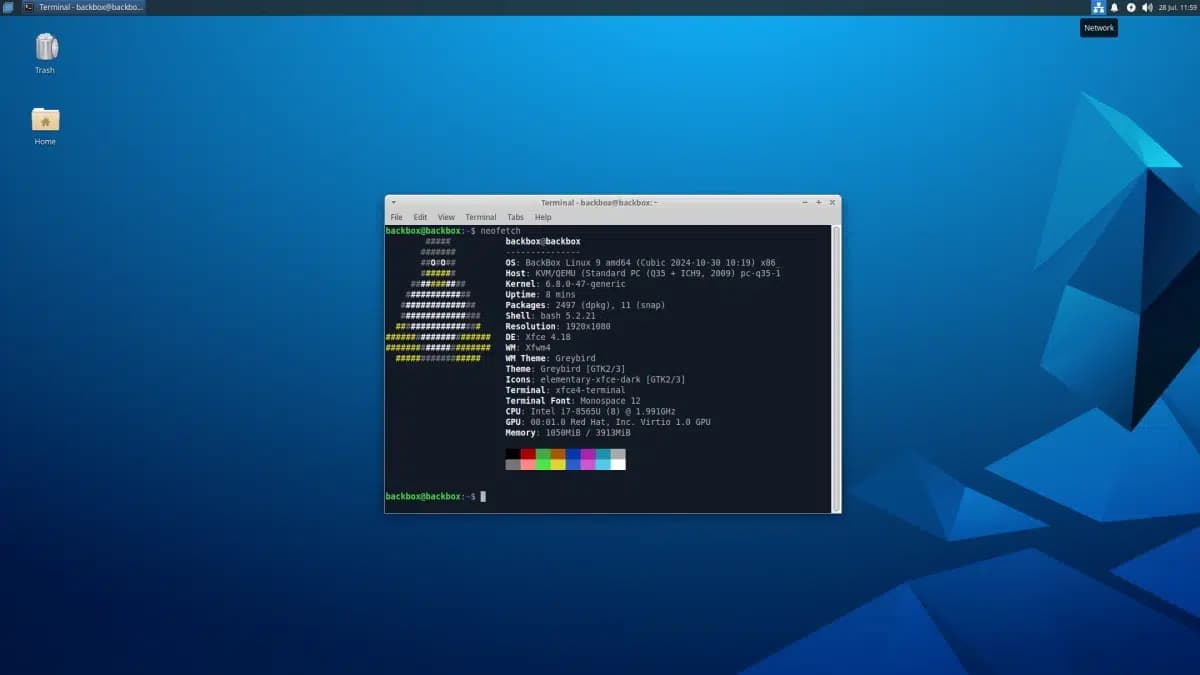Viewport: 1200px width, 675px height.
Task: Click the 'Shell: bash 5.2.21' line
Action: pyautogui.click(x=550, y=315)
